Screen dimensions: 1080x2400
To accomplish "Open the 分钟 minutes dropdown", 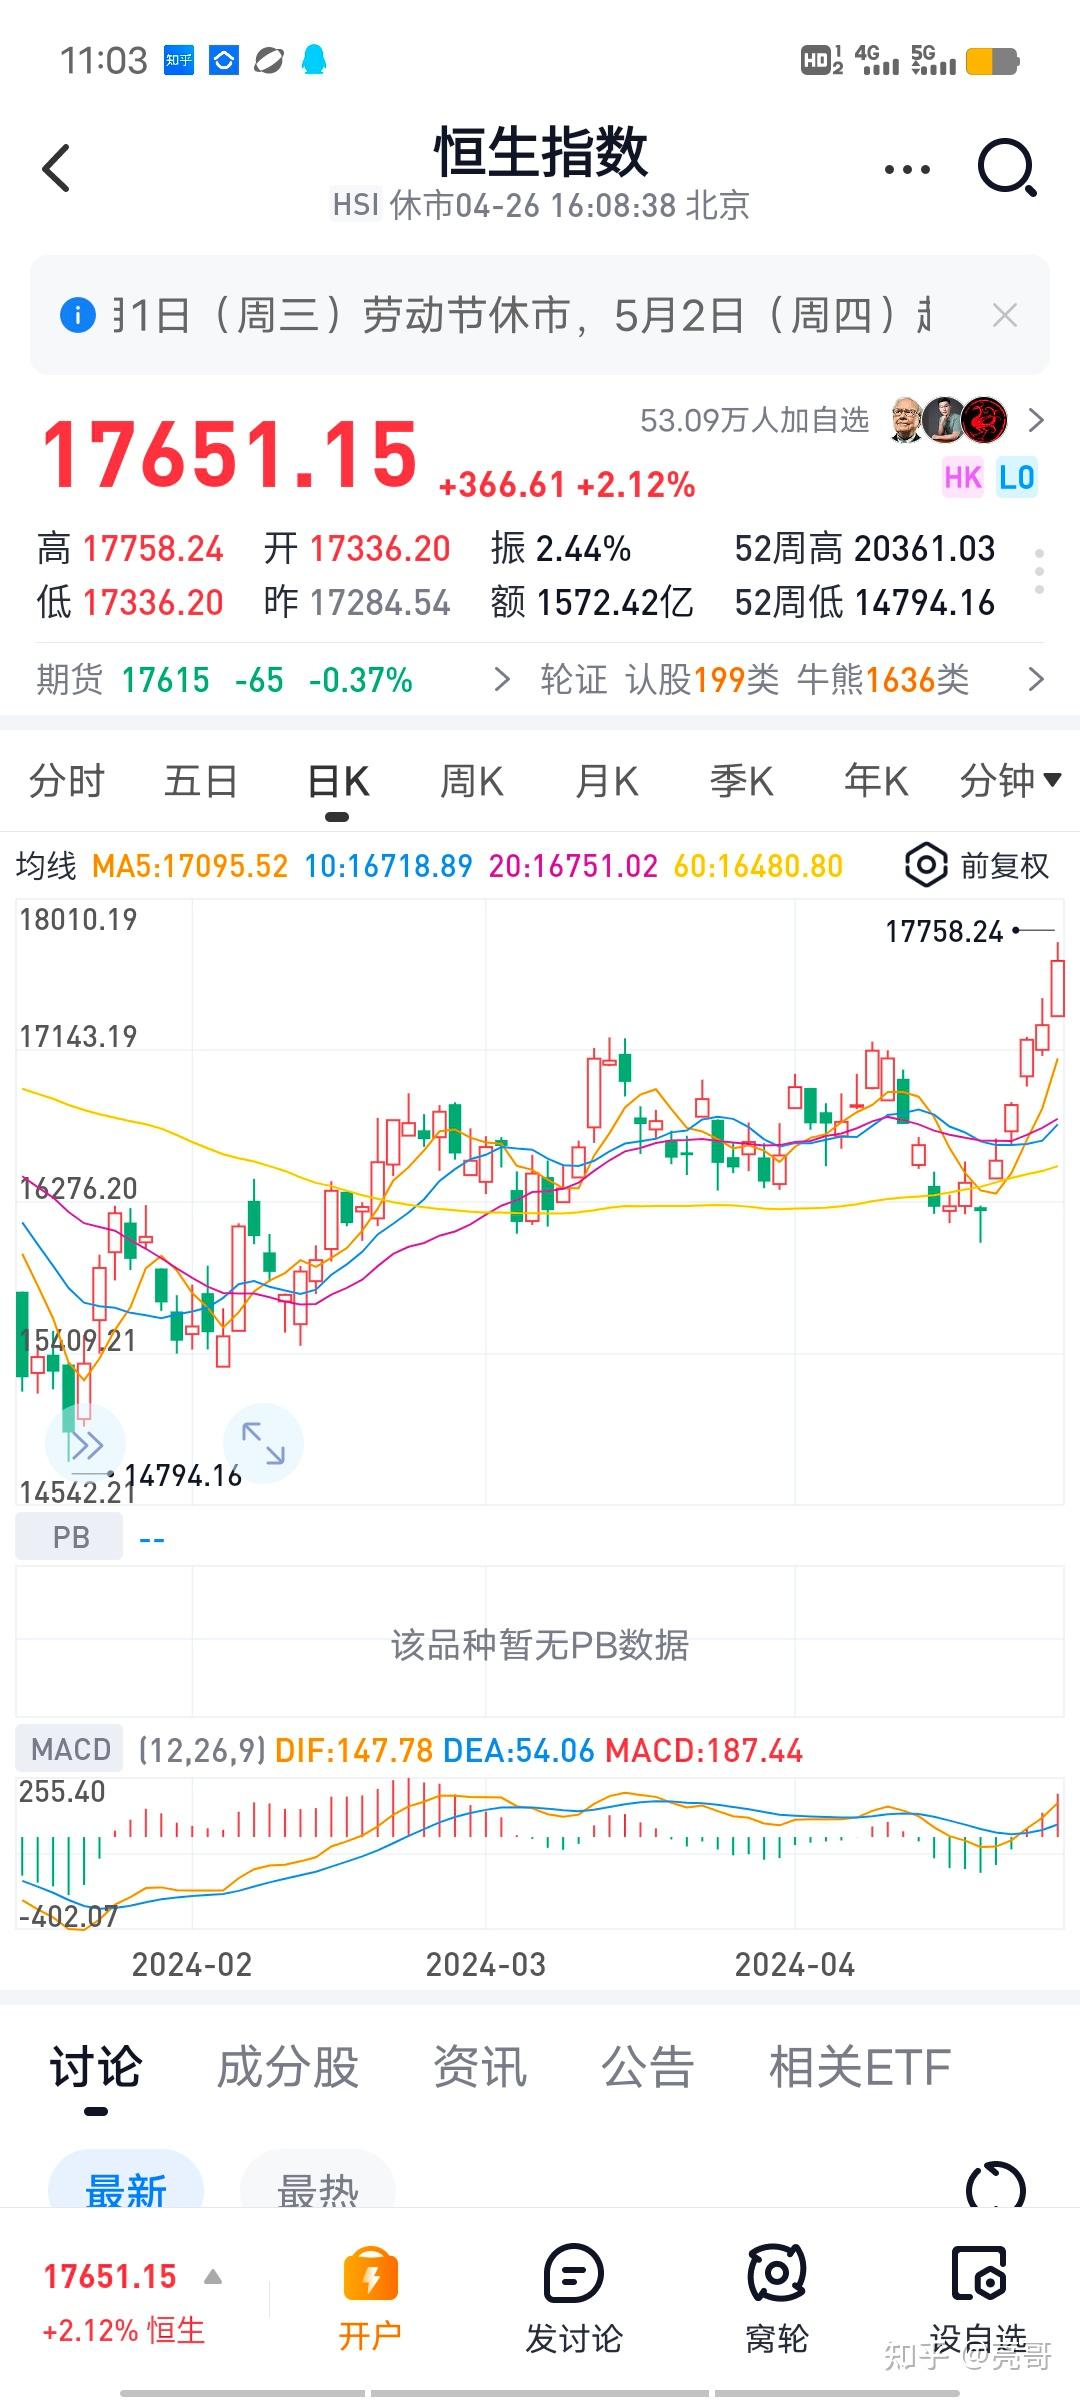I will 1010,781.
